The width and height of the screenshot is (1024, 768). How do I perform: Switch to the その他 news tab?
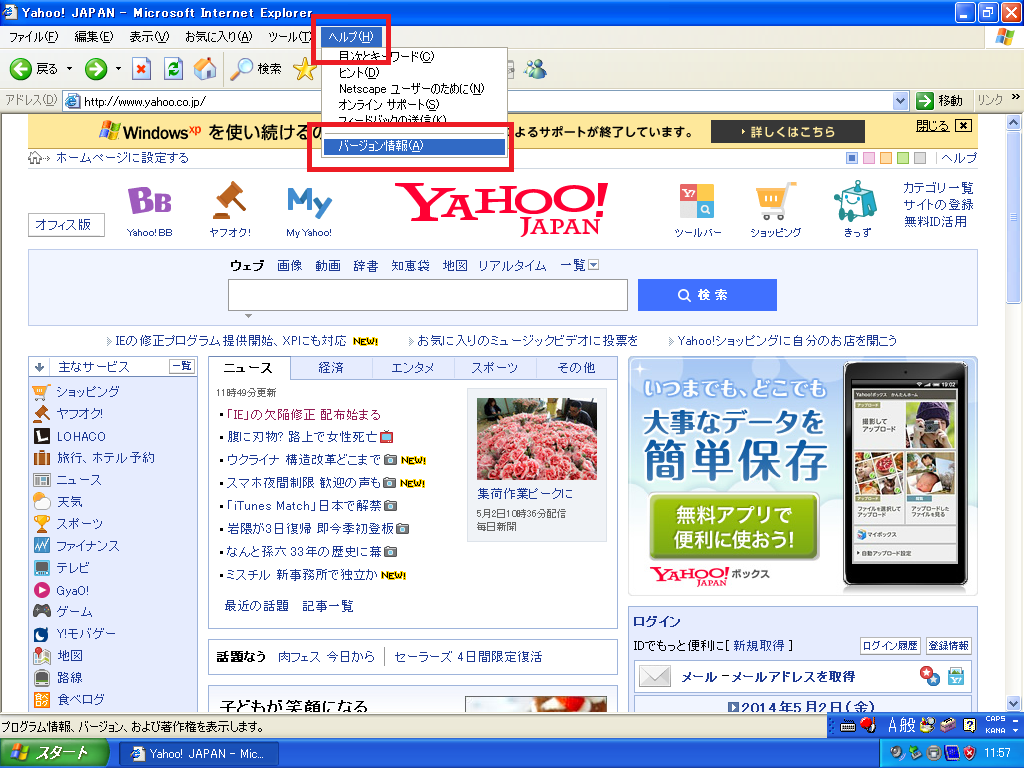pyautogui.click(x=576, y=368)
